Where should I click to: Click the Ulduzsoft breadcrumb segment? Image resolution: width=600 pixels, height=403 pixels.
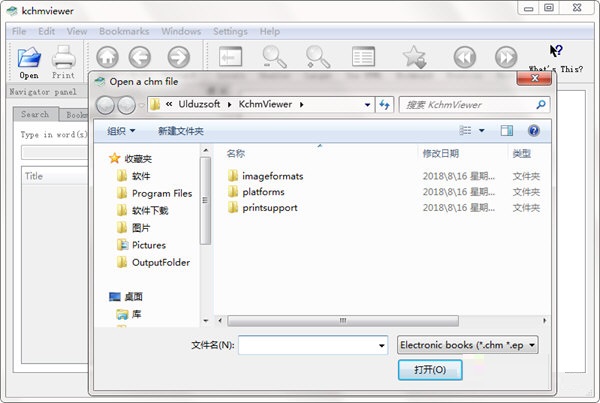199,104
